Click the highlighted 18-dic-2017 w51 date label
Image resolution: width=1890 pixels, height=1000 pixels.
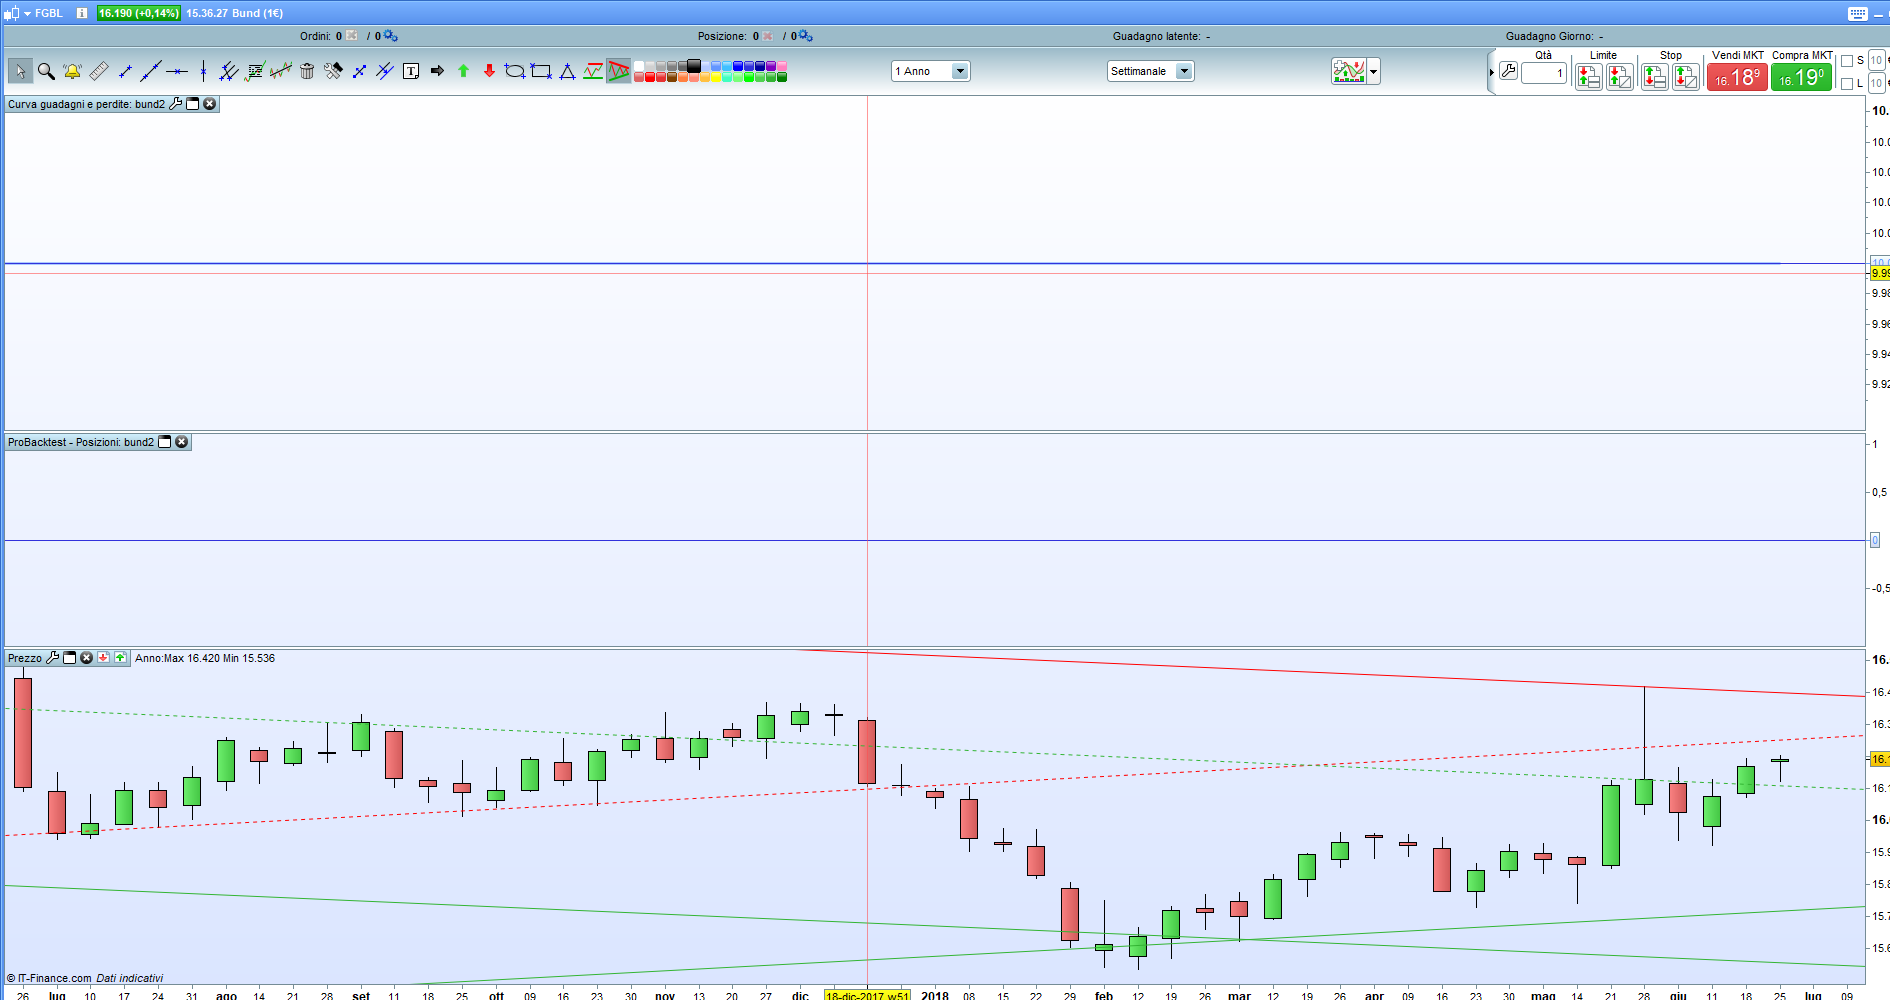(x=868, y=996)
